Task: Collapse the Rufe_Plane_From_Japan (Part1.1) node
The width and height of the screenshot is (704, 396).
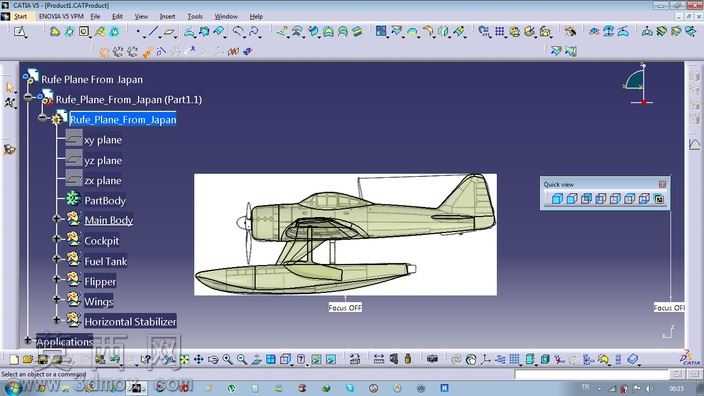Action: pos(28,97)
